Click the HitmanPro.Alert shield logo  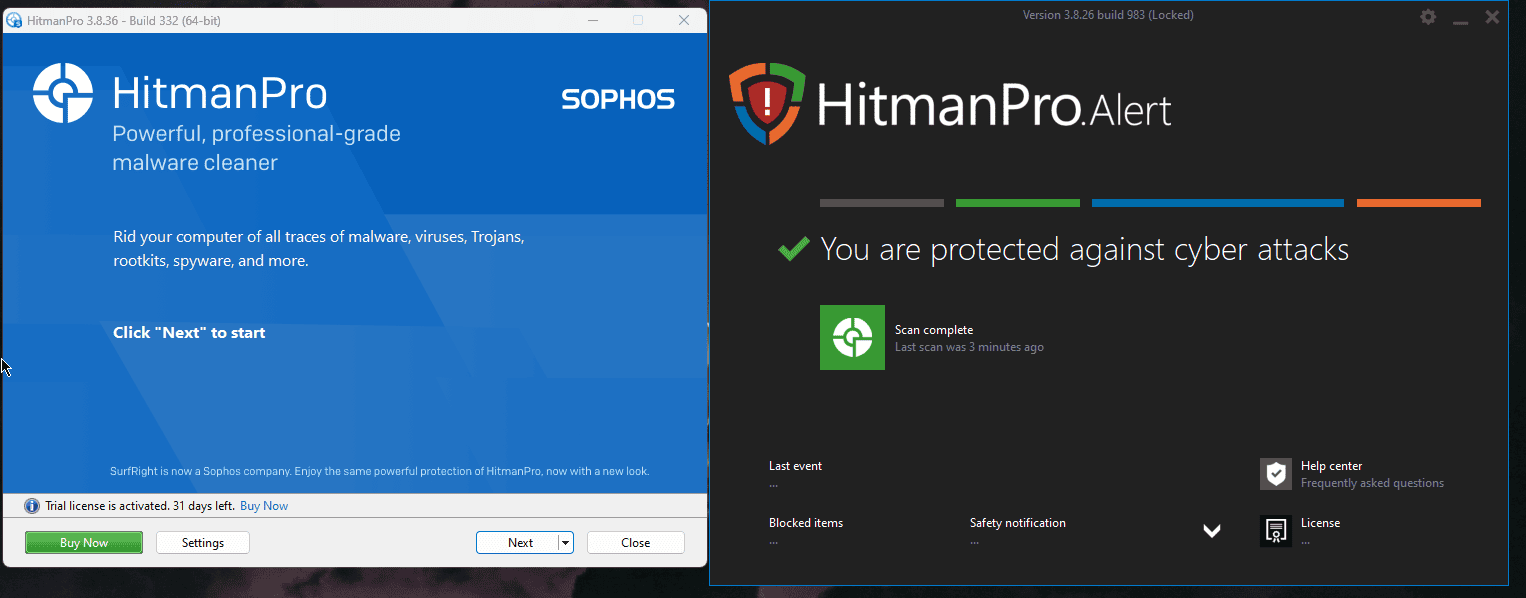pos(766,103)
